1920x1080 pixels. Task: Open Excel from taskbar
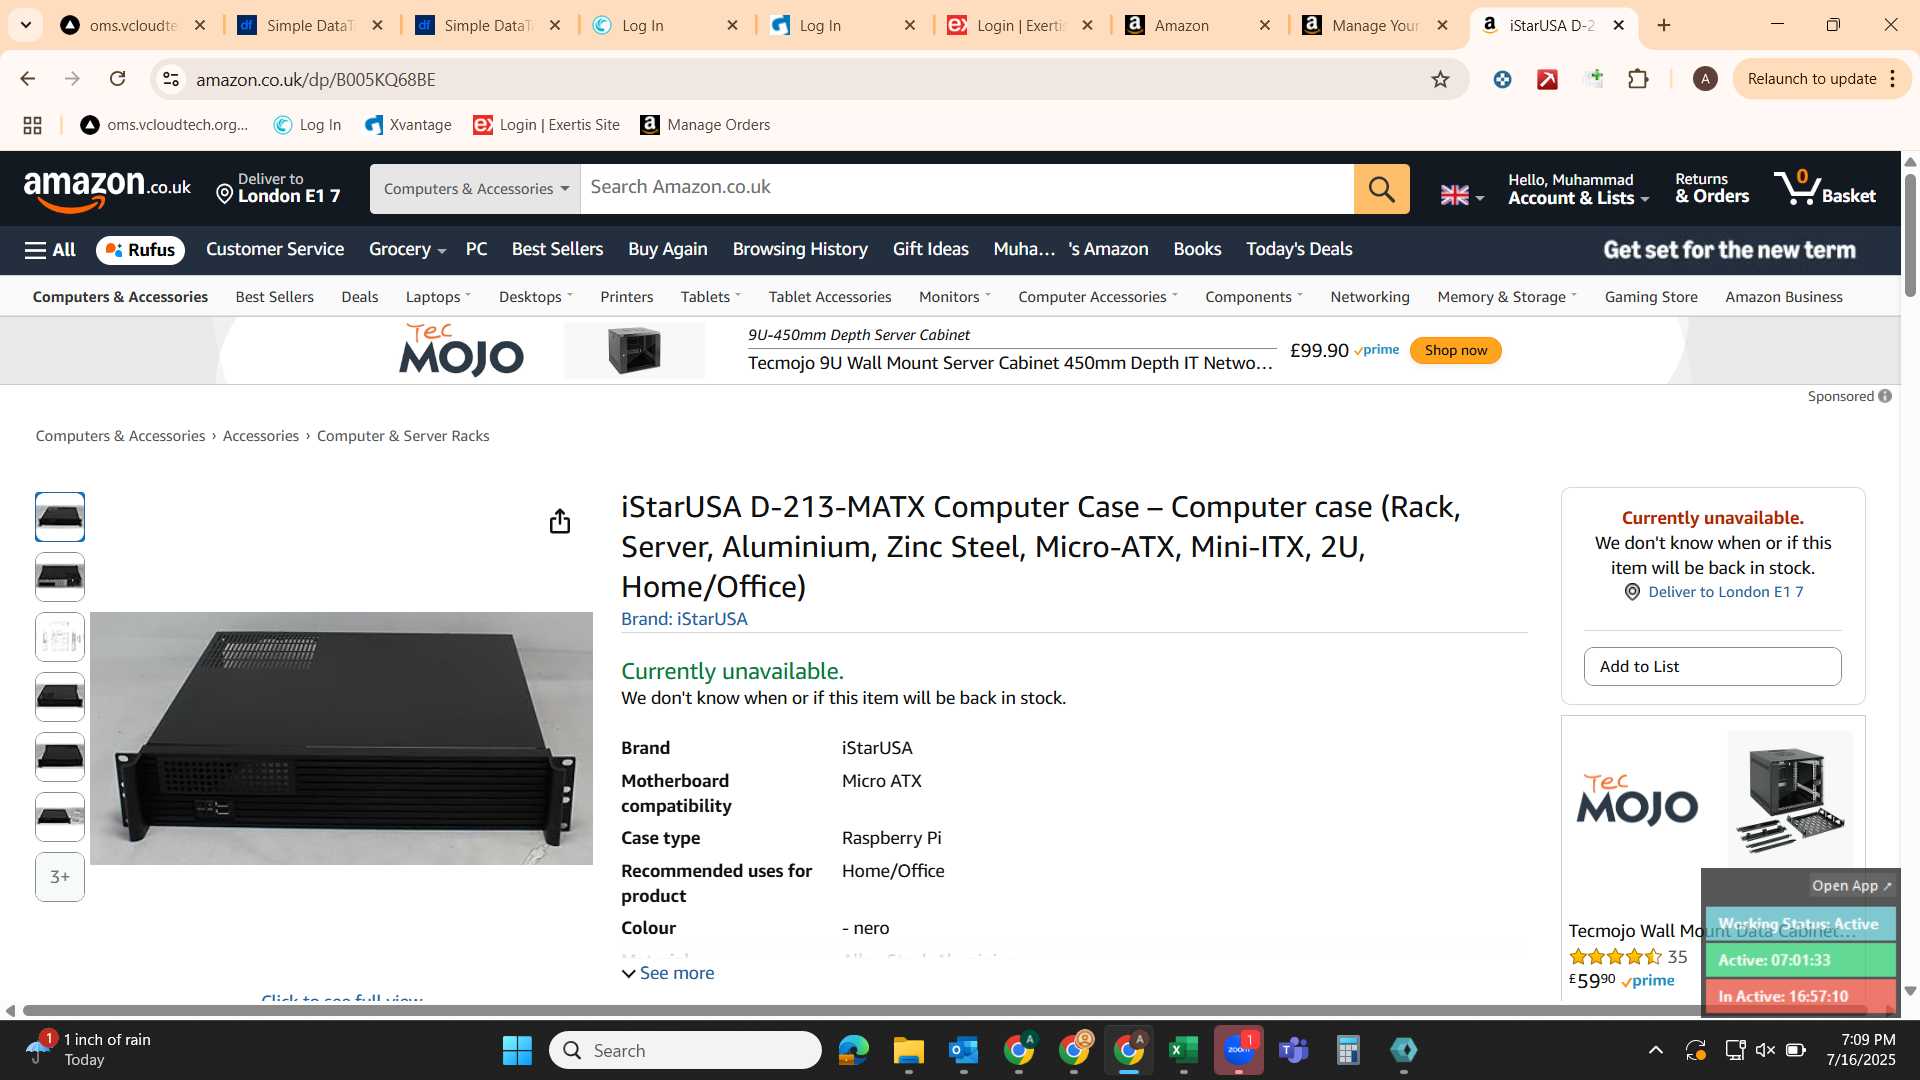pos(1183,1050)
